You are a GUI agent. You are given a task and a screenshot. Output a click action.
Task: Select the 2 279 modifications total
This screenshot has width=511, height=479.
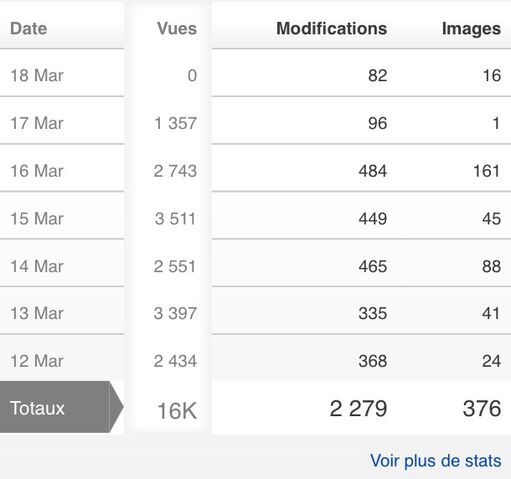[x=358, y=408]
